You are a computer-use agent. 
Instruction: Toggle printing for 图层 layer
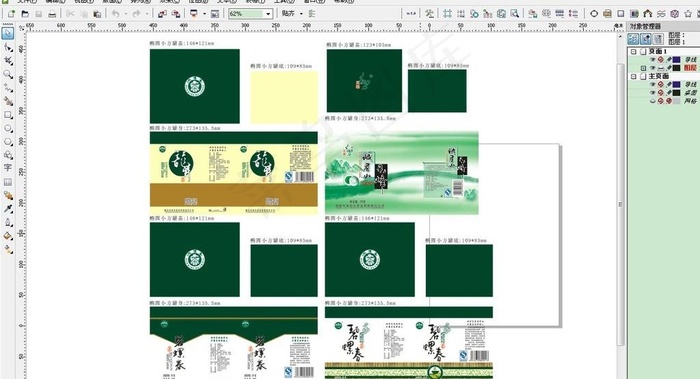[661, 68]
